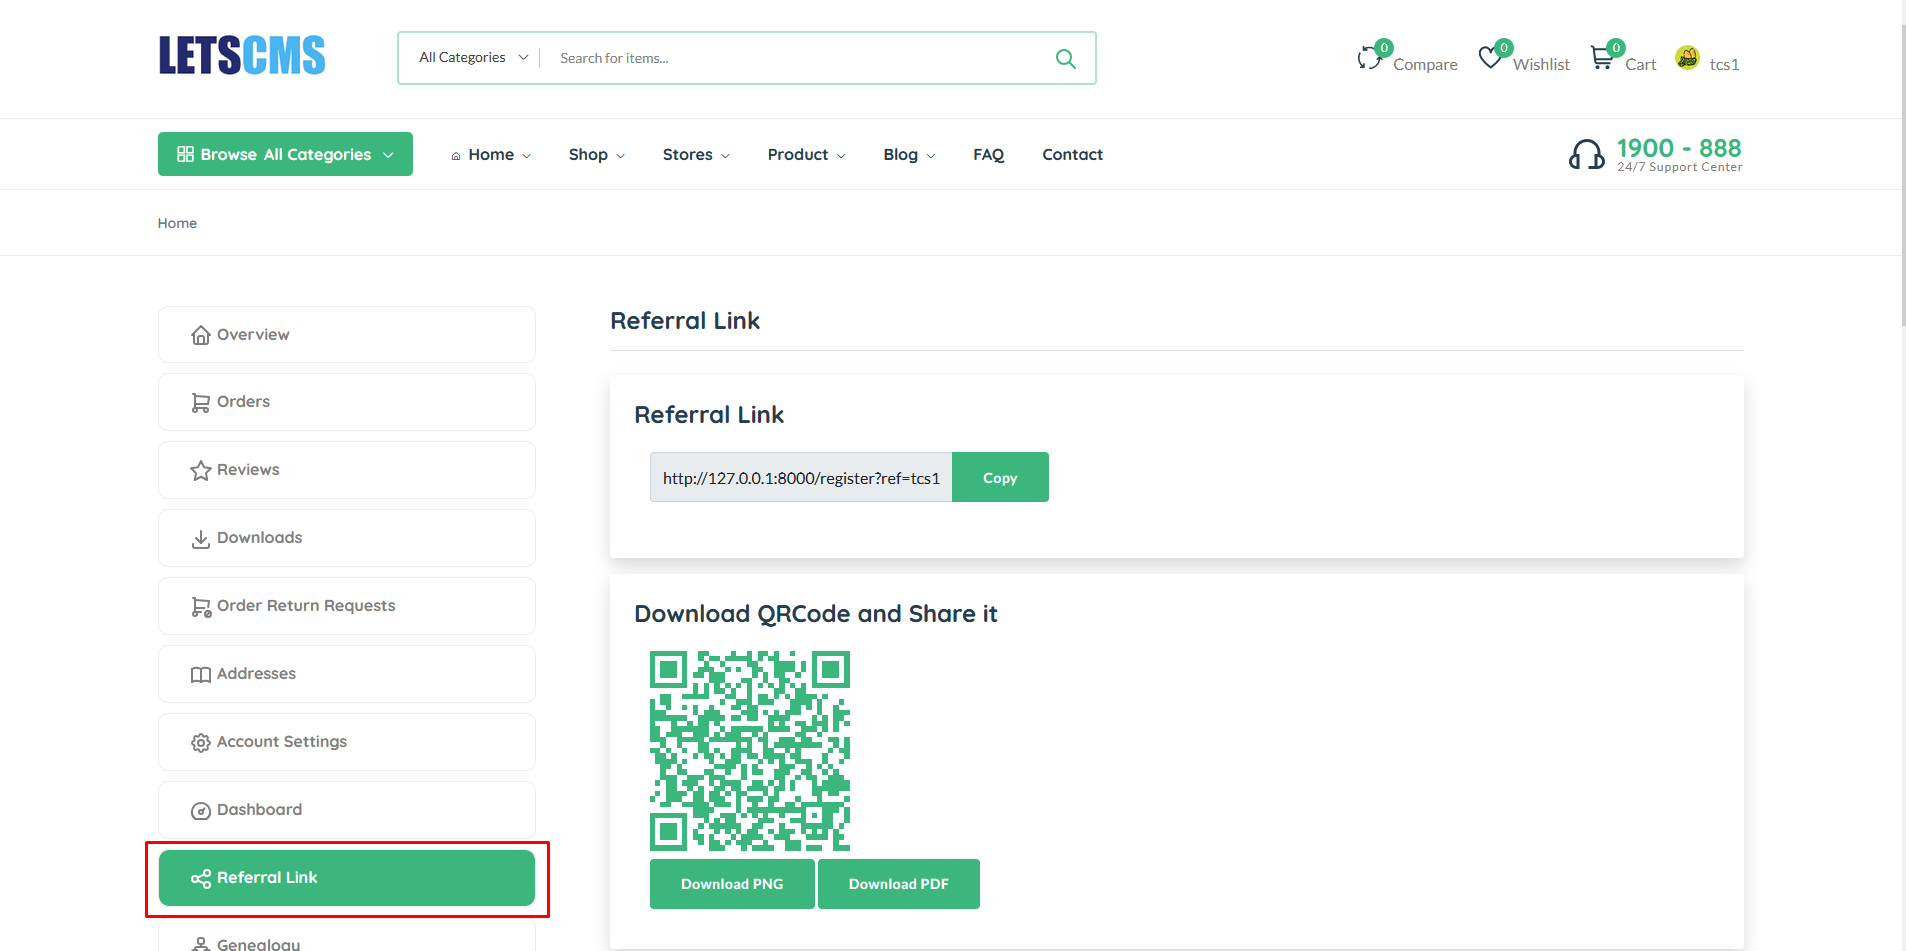Click the QR code image
The image size is (1906, 951).
(749, 751)
